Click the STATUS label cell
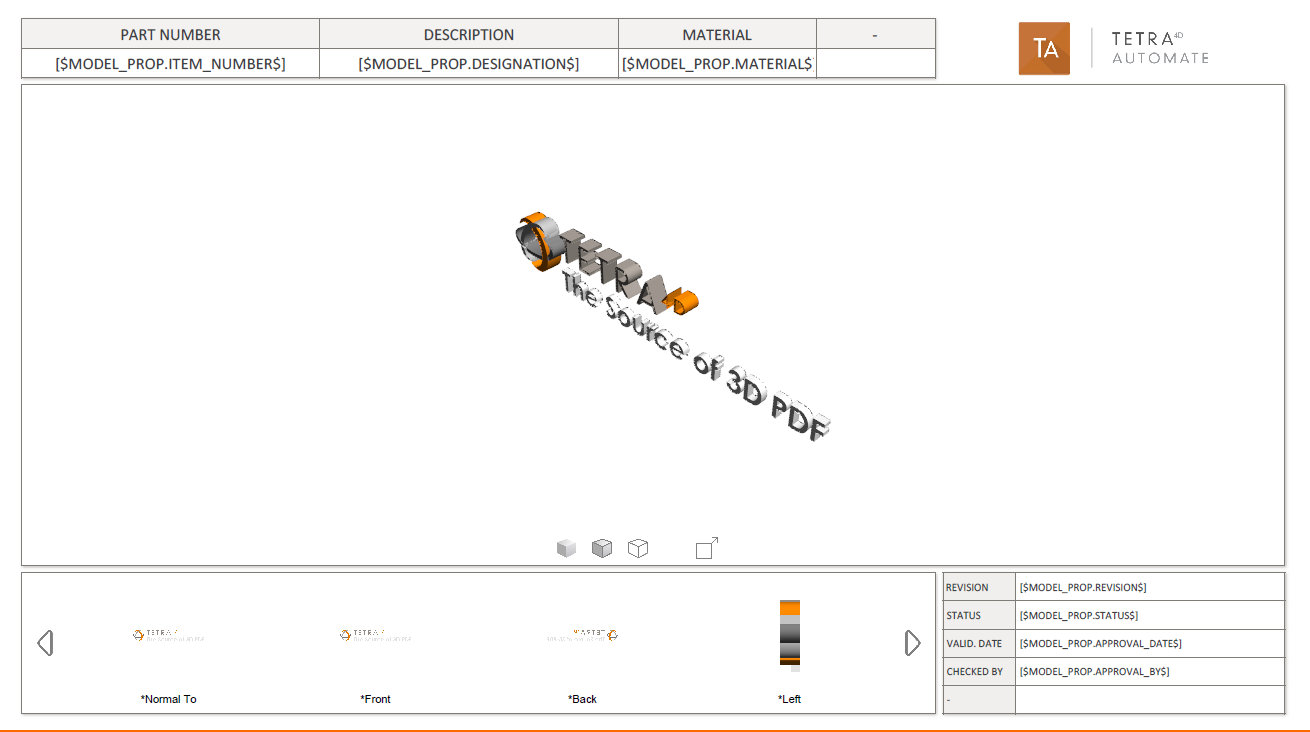 (x=979, y=615)
